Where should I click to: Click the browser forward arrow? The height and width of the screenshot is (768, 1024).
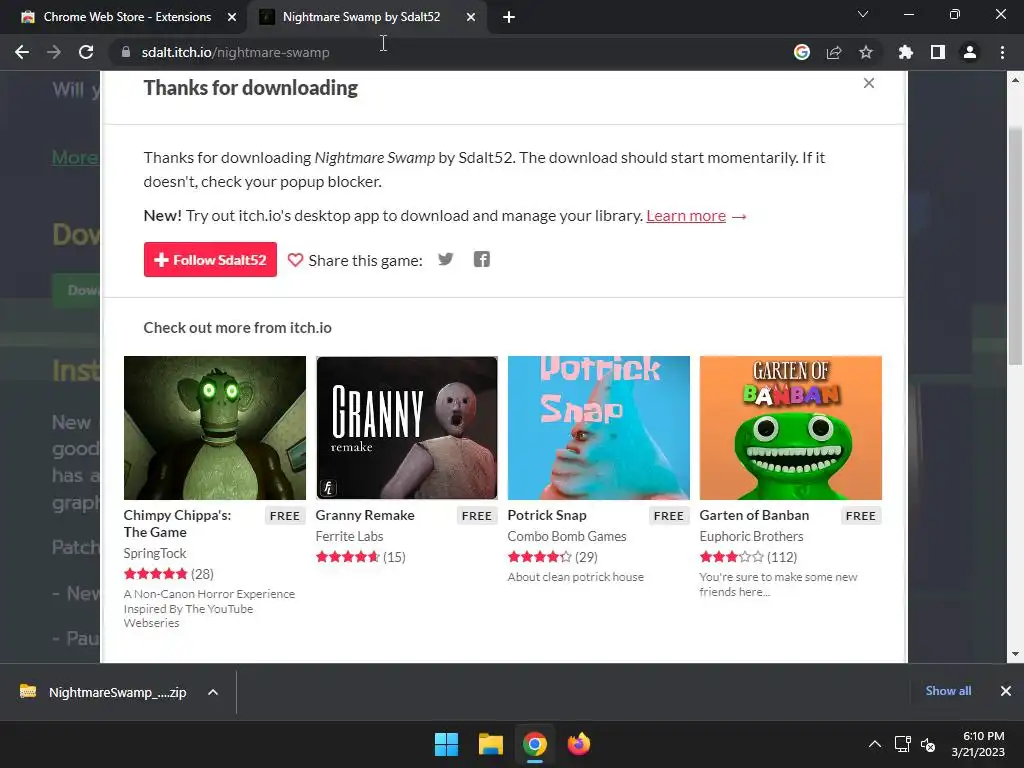[54, 52]
